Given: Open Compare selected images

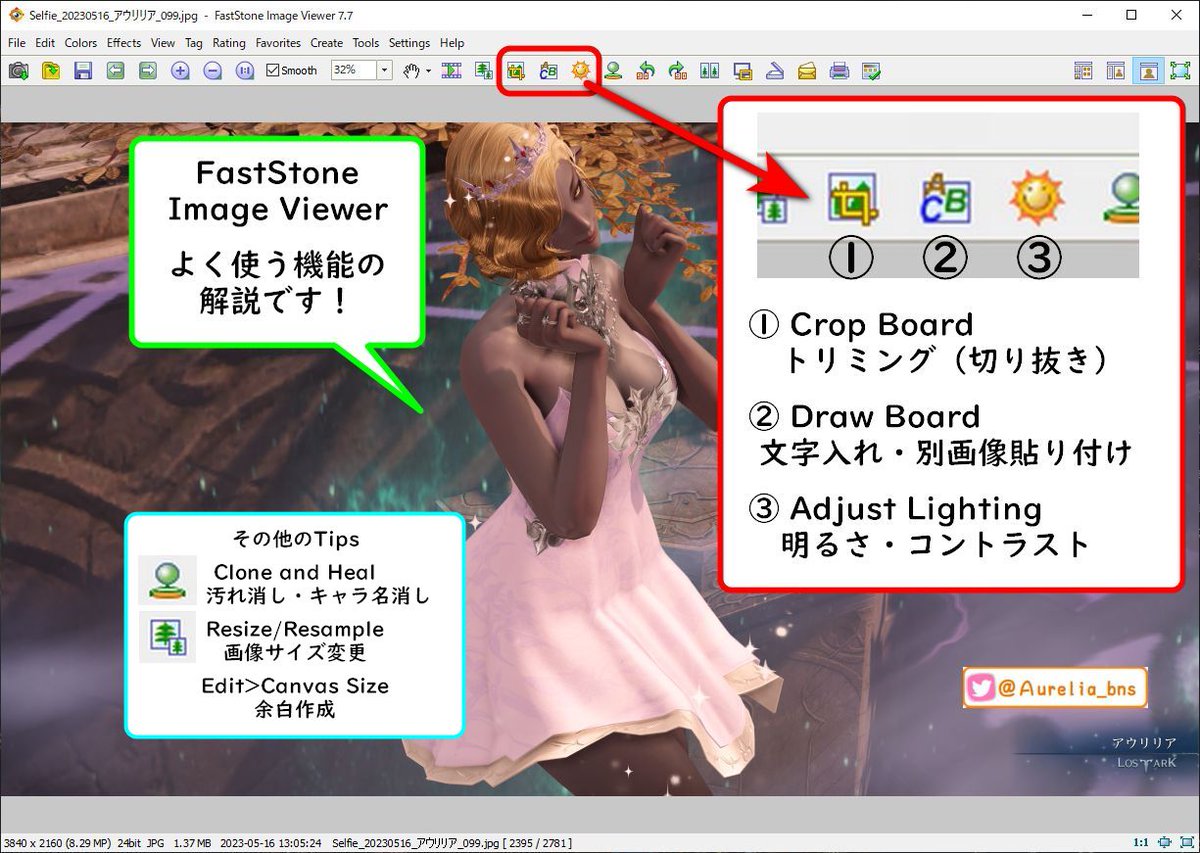Looking at the screenshot, I should tap(710, 70).
